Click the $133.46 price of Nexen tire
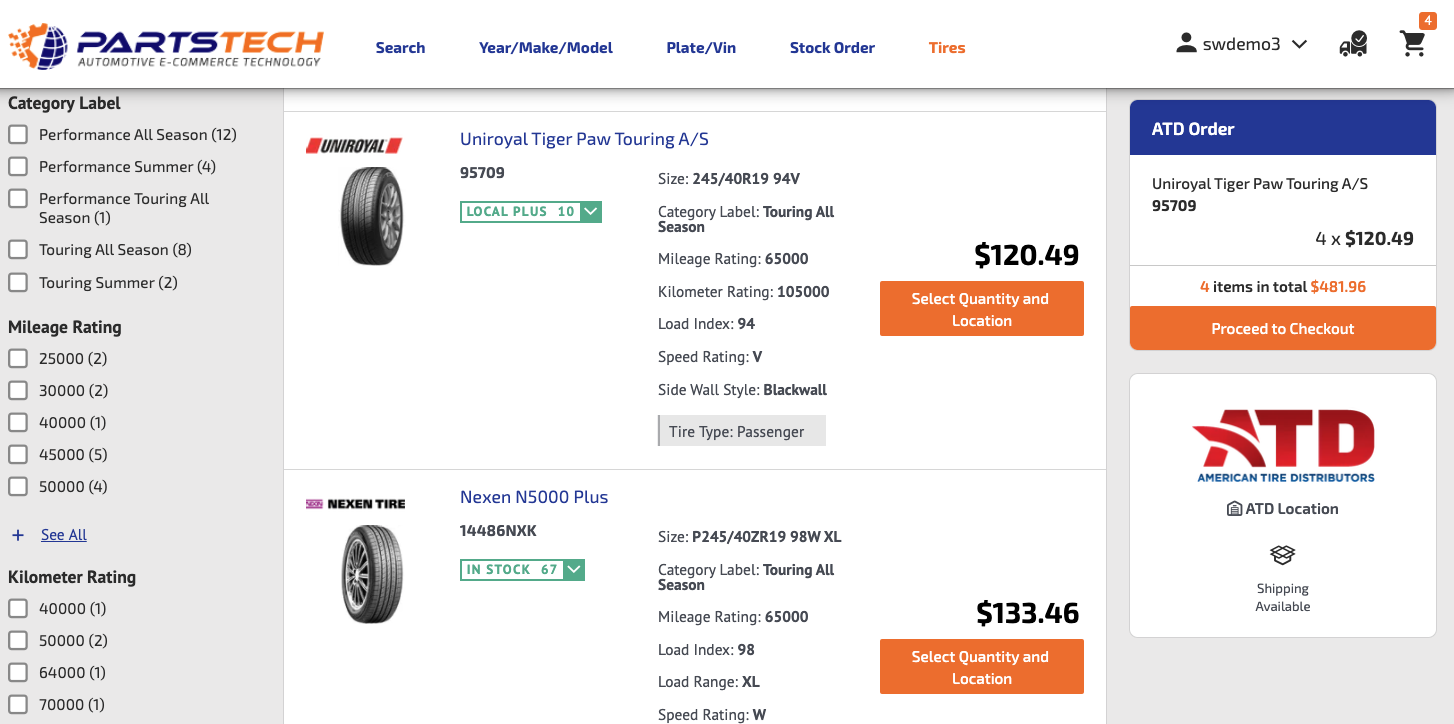This screenshot has width=1454, height=724. click(1028, 613)
